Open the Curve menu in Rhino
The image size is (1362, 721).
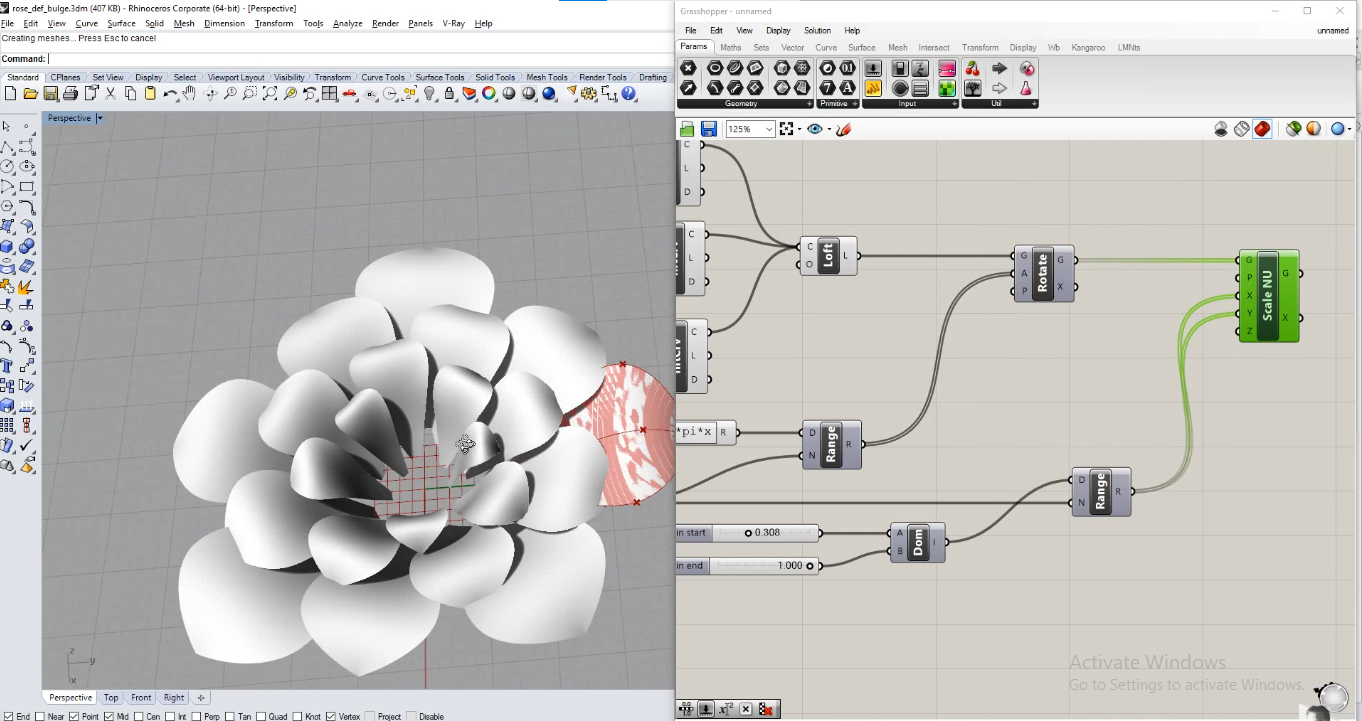coord(87,23)
